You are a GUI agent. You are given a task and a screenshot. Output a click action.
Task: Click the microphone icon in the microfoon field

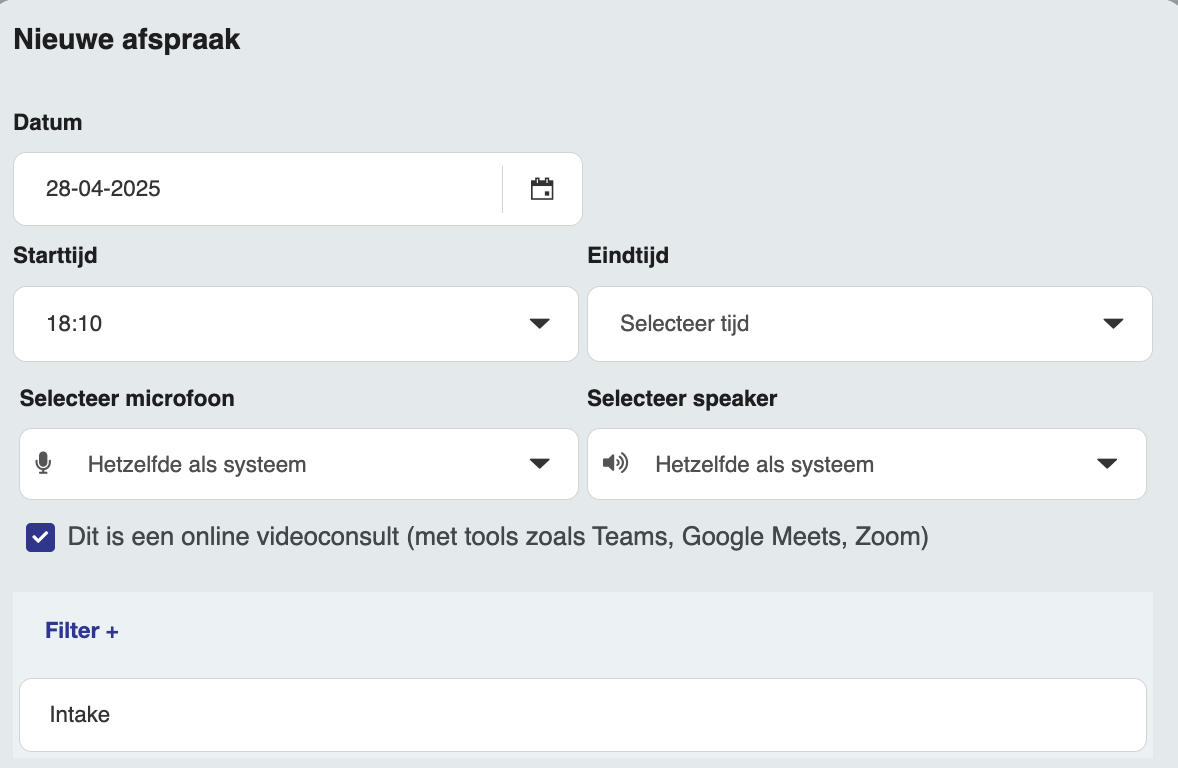pos(43,464)
